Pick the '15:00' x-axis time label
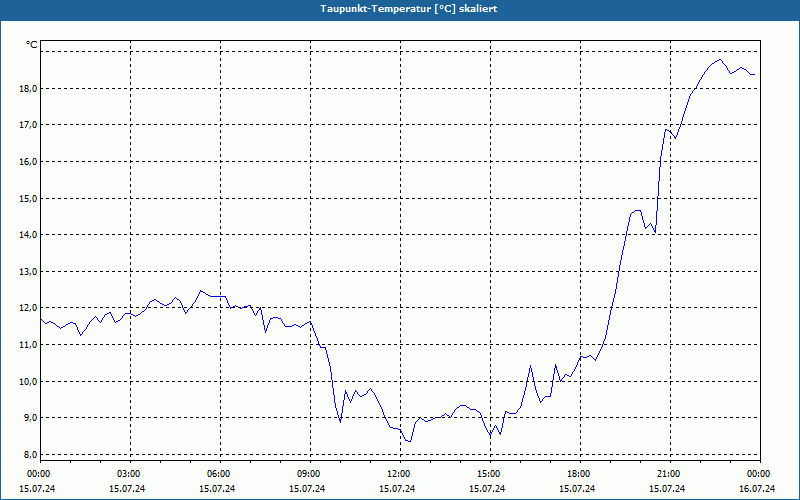This screenshot has width=800, height=500. coord(487,474)
